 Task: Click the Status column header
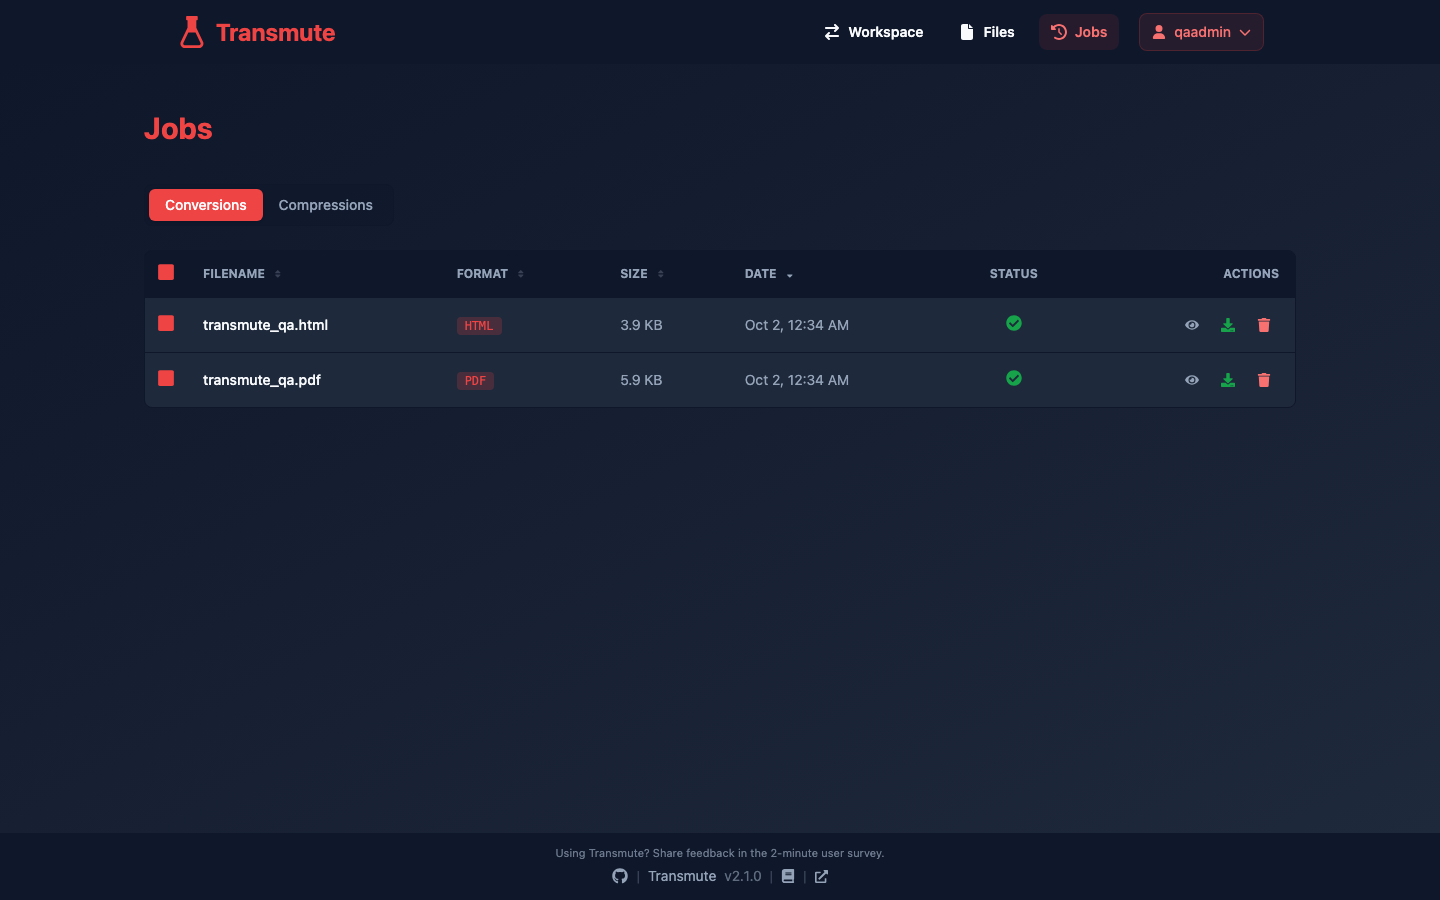coord(1014,274)
